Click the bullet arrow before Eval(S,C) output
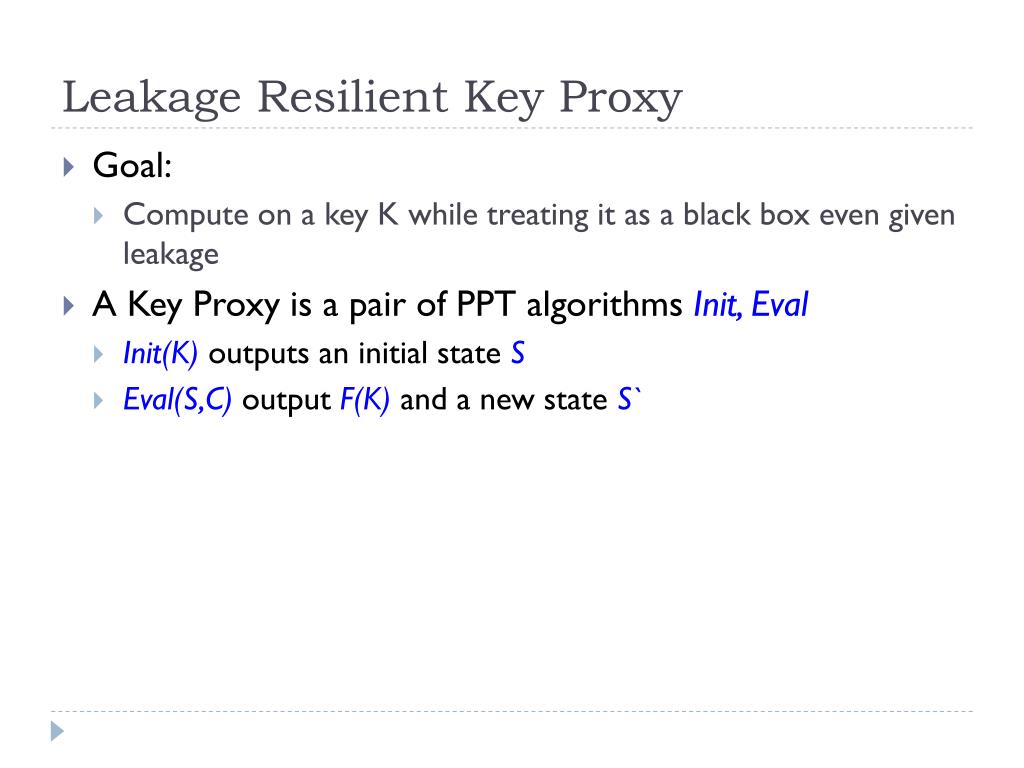This screenshot has width=1024, height=768. point(99,400)
